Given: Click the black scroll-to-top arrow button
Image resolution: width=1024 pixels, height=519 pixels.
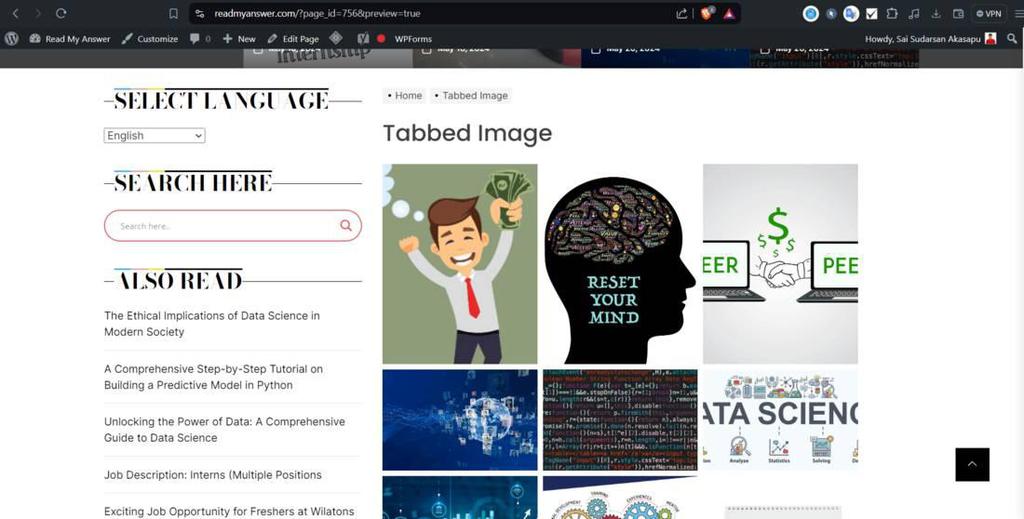Looking at the screenshot, I should tap(972, 464).
